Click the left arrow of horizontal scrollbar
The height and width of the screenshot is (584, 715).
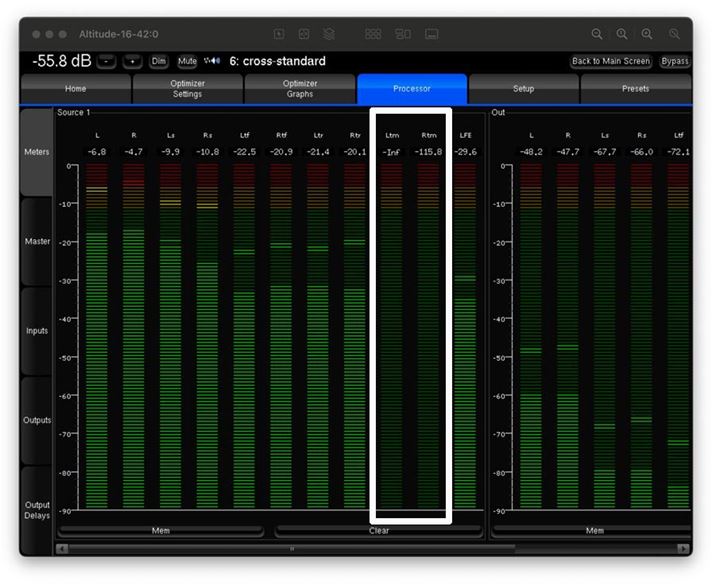pyautogui.click(x=62, y=548)
